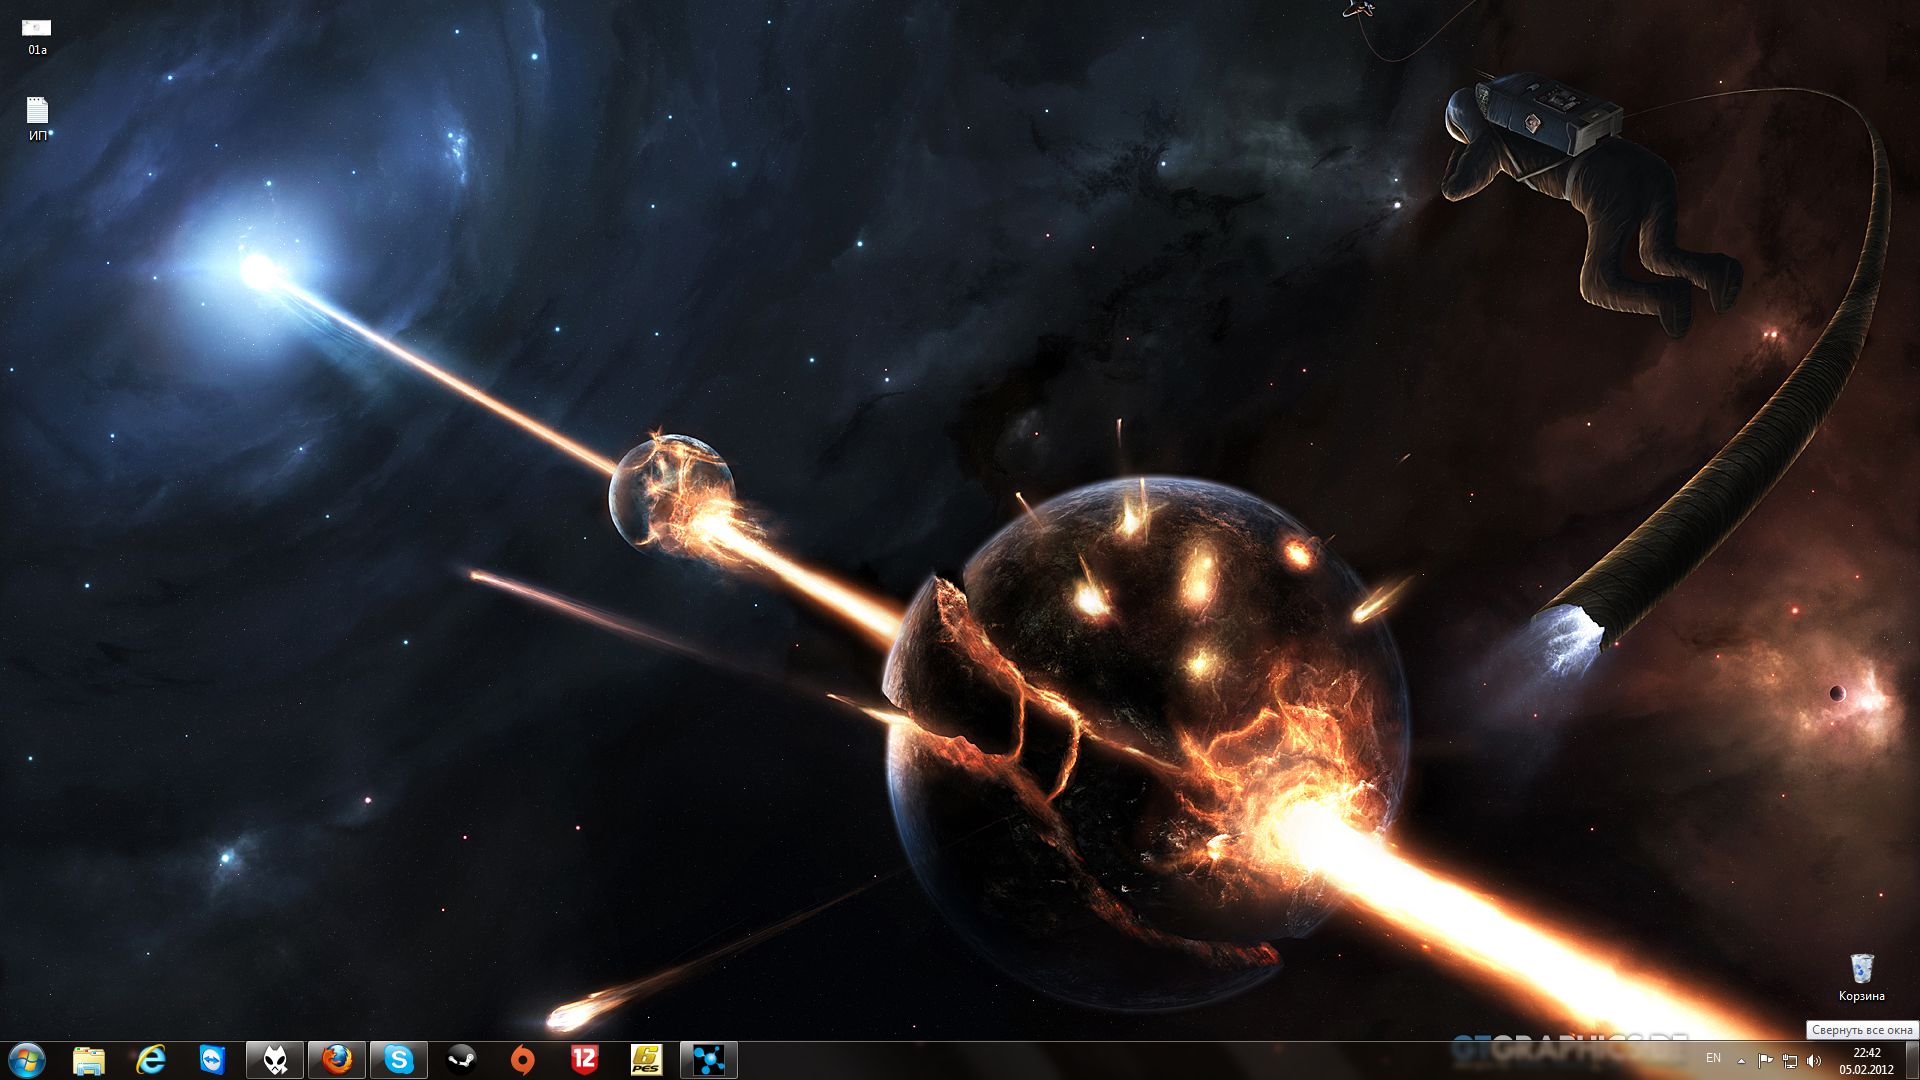The height and width of the screenshot is (1080, 1920).
Task: Switch to the foobar2000 taskbar window
Action: (x=275, y=1059)
